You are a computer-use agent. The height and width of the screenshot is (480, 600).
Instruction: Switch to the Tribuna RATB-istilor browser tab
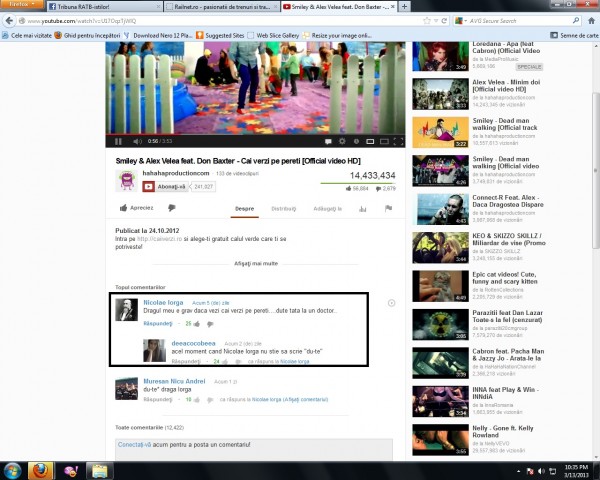click(104, 7)
